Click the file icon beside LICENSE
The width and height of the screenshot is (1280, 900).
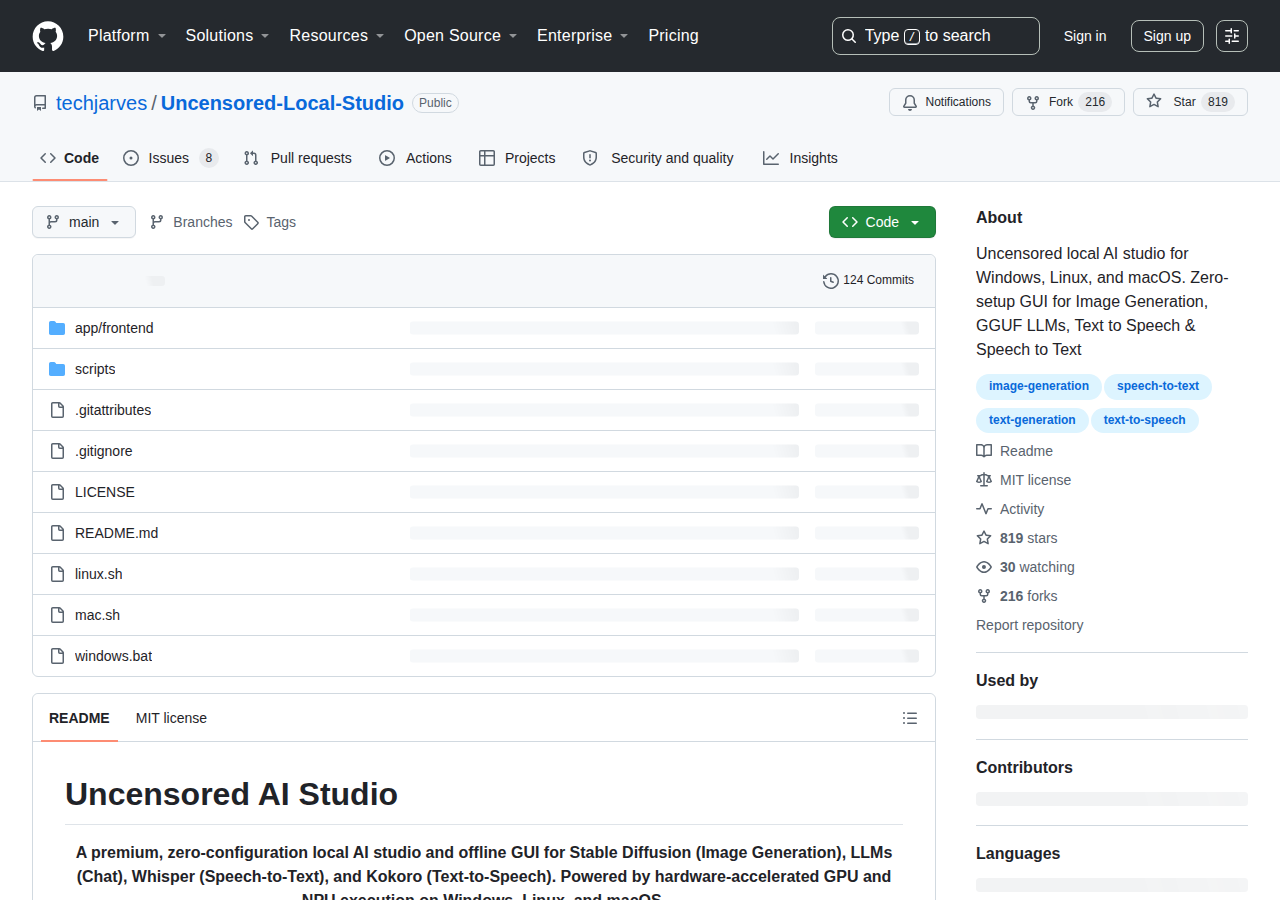[57, 492]
